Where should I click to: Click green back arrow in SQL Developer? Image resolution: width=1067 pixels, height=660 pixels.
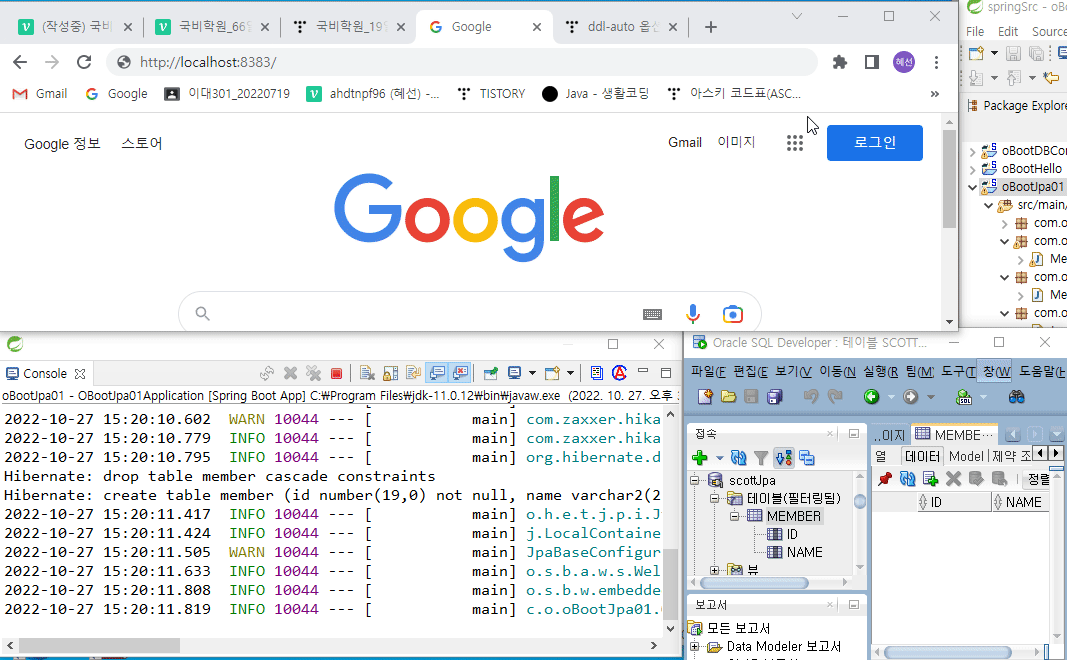click(871, 397)
